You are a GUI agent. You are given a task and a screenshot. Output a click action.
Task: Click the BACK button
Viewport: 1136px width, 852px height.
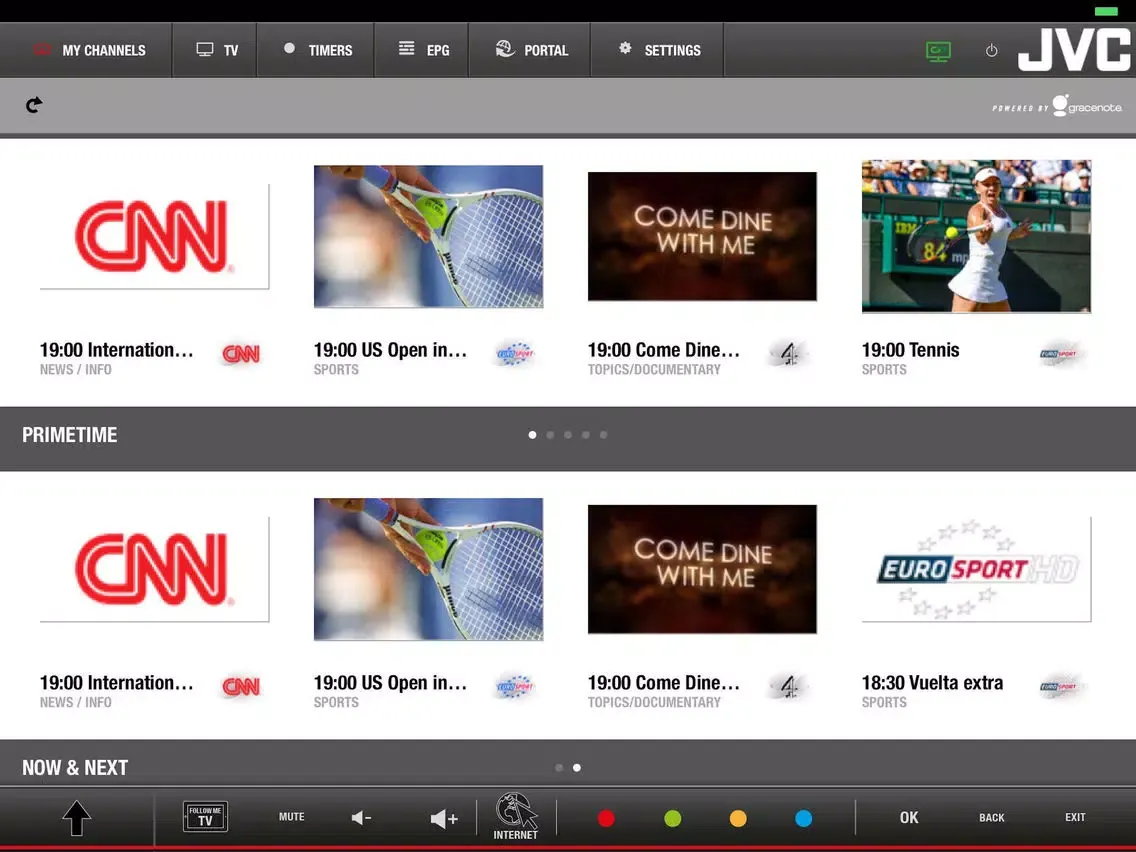(991, 817)
